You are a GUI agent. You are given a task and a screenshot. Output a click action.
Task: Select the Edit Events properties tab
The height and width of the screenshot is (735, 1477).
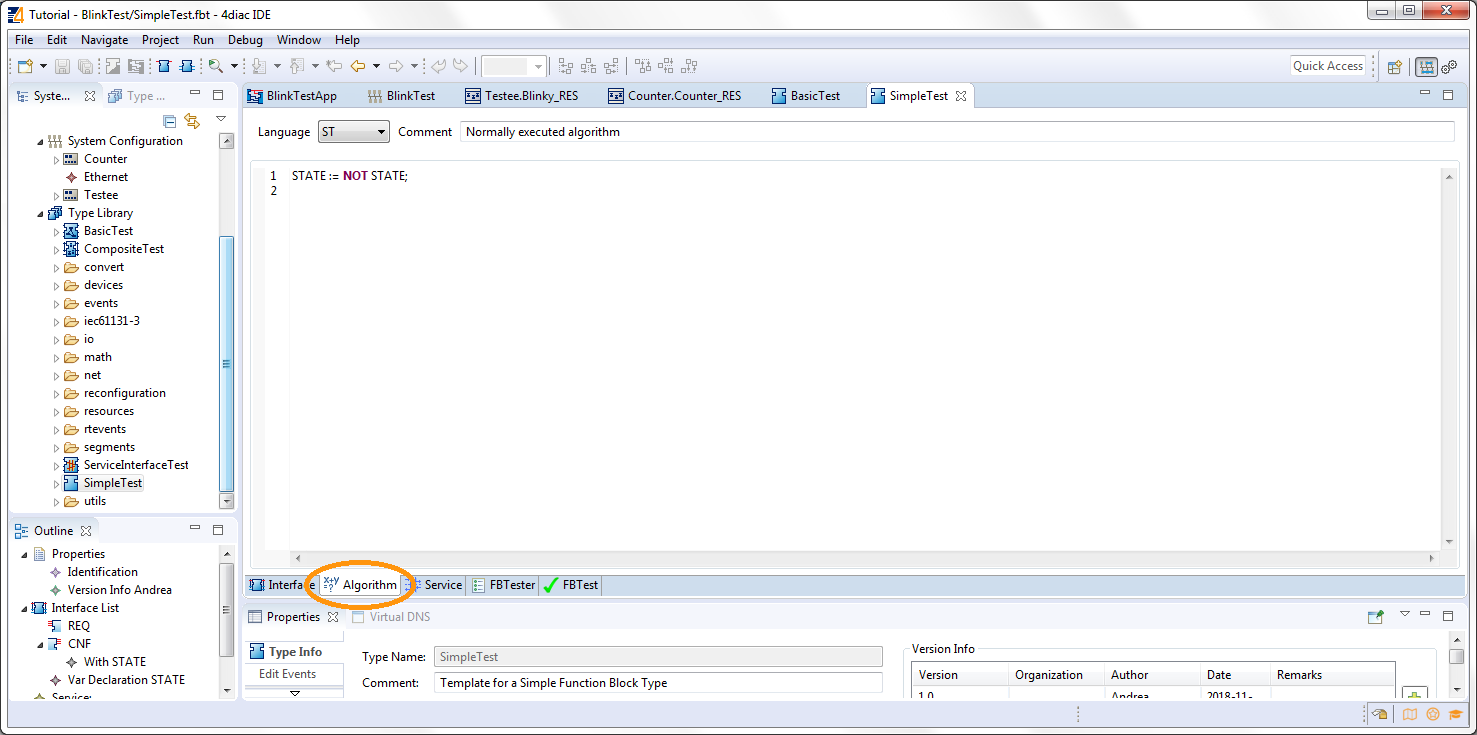point(287,674)
